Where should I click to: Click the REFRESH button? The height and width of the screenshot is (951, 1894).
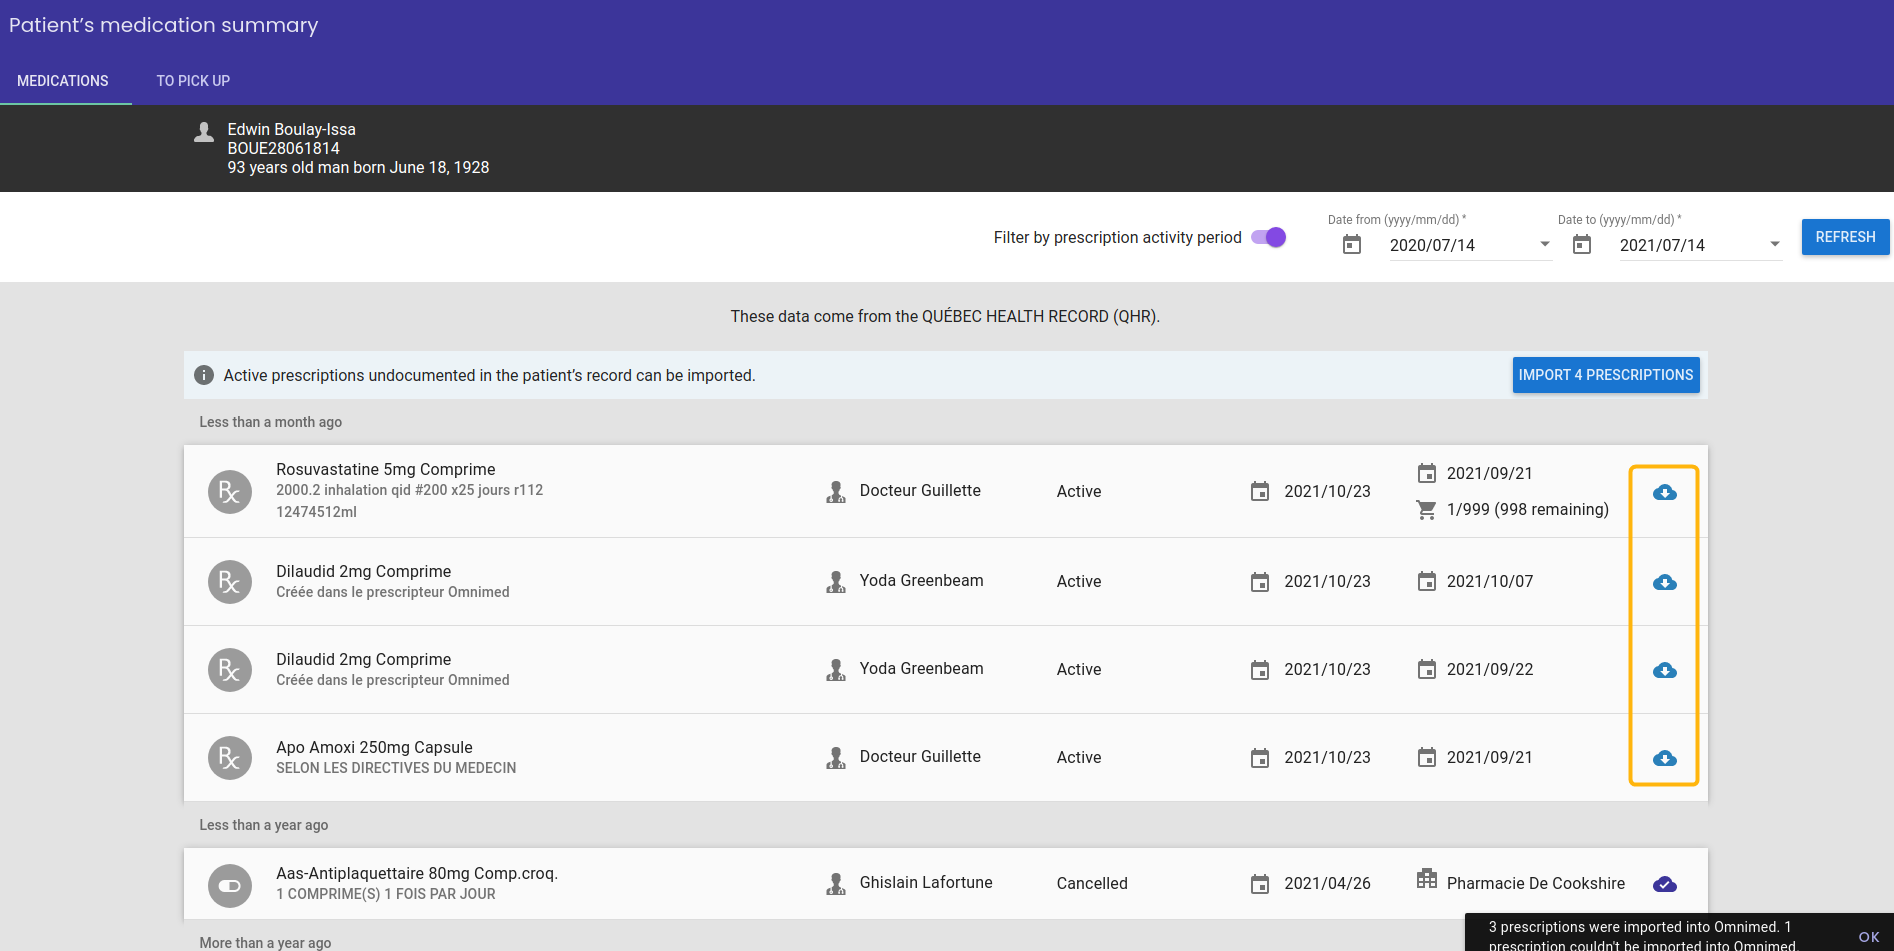(x=1845, y=237)
